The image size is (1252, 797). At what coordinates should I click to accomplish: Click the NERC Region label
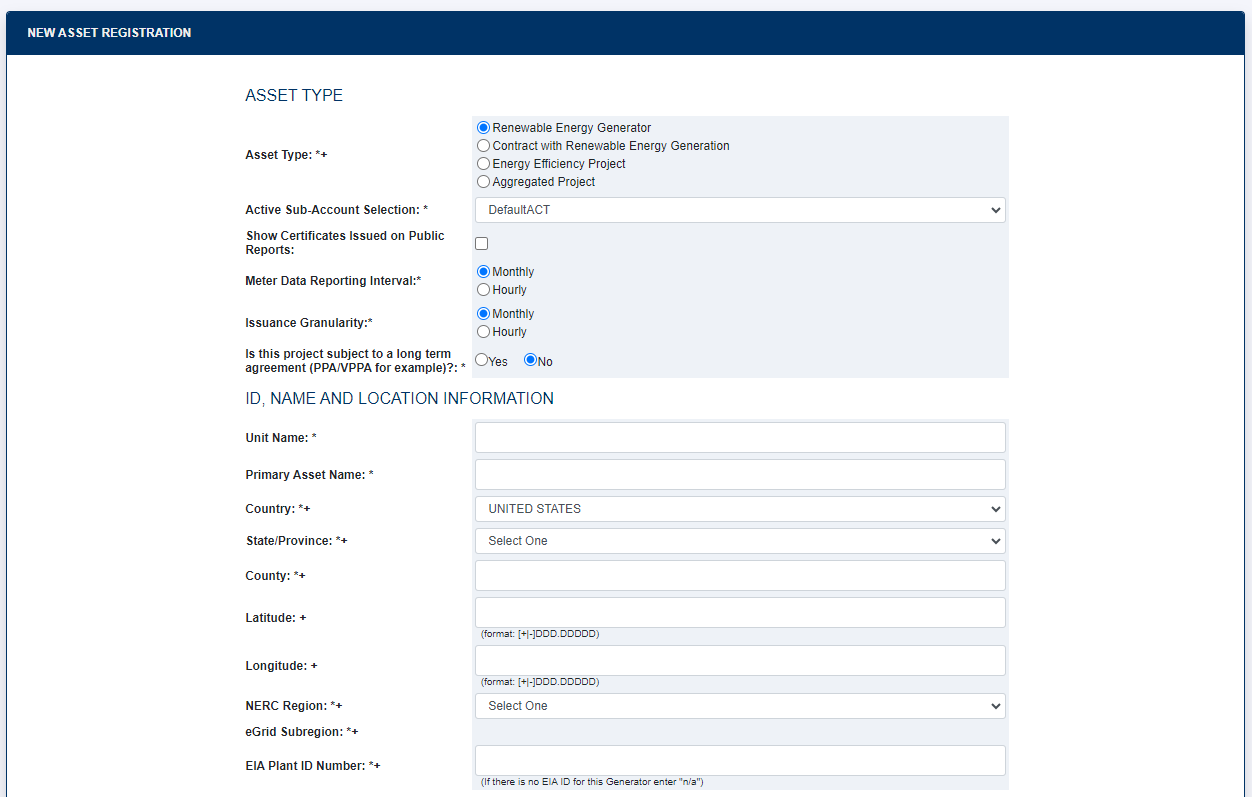point(294,706)
